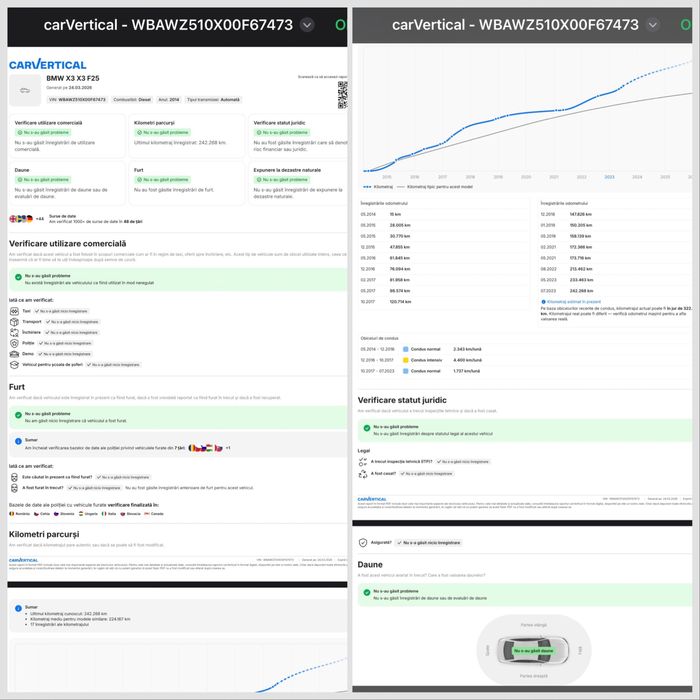Click green checkmark in Daune result banner
This screenshot has height=700, width=700.
click(x=367, y=592)
